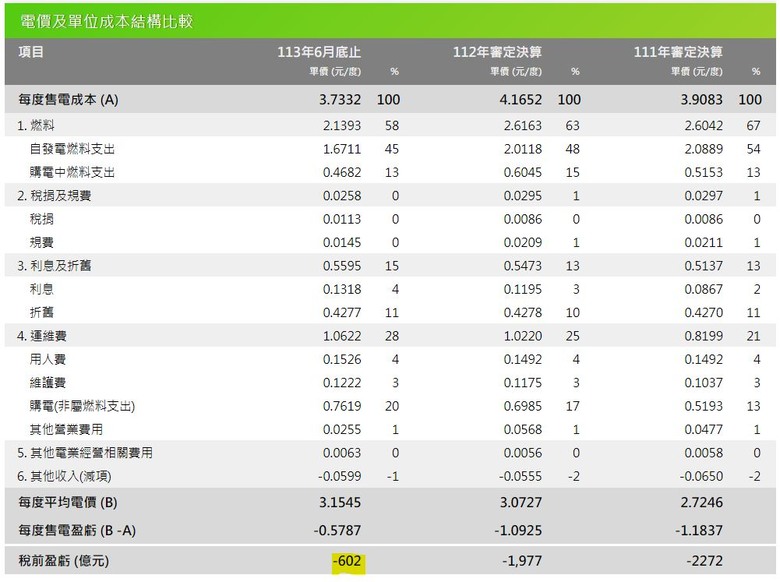This screenshot has width=780, height=582.
Task: Select the row label 購電(非屬燃料支出)
Action: (x=82, y=406)
